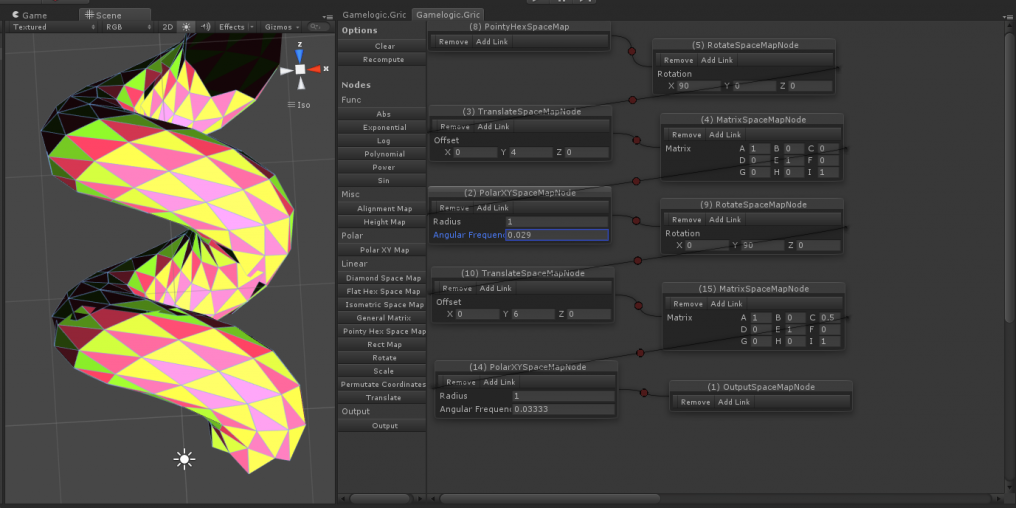The image size is (1016, 508).
Task: Toggle scene audio speaker icon
Action: point(205,27)
